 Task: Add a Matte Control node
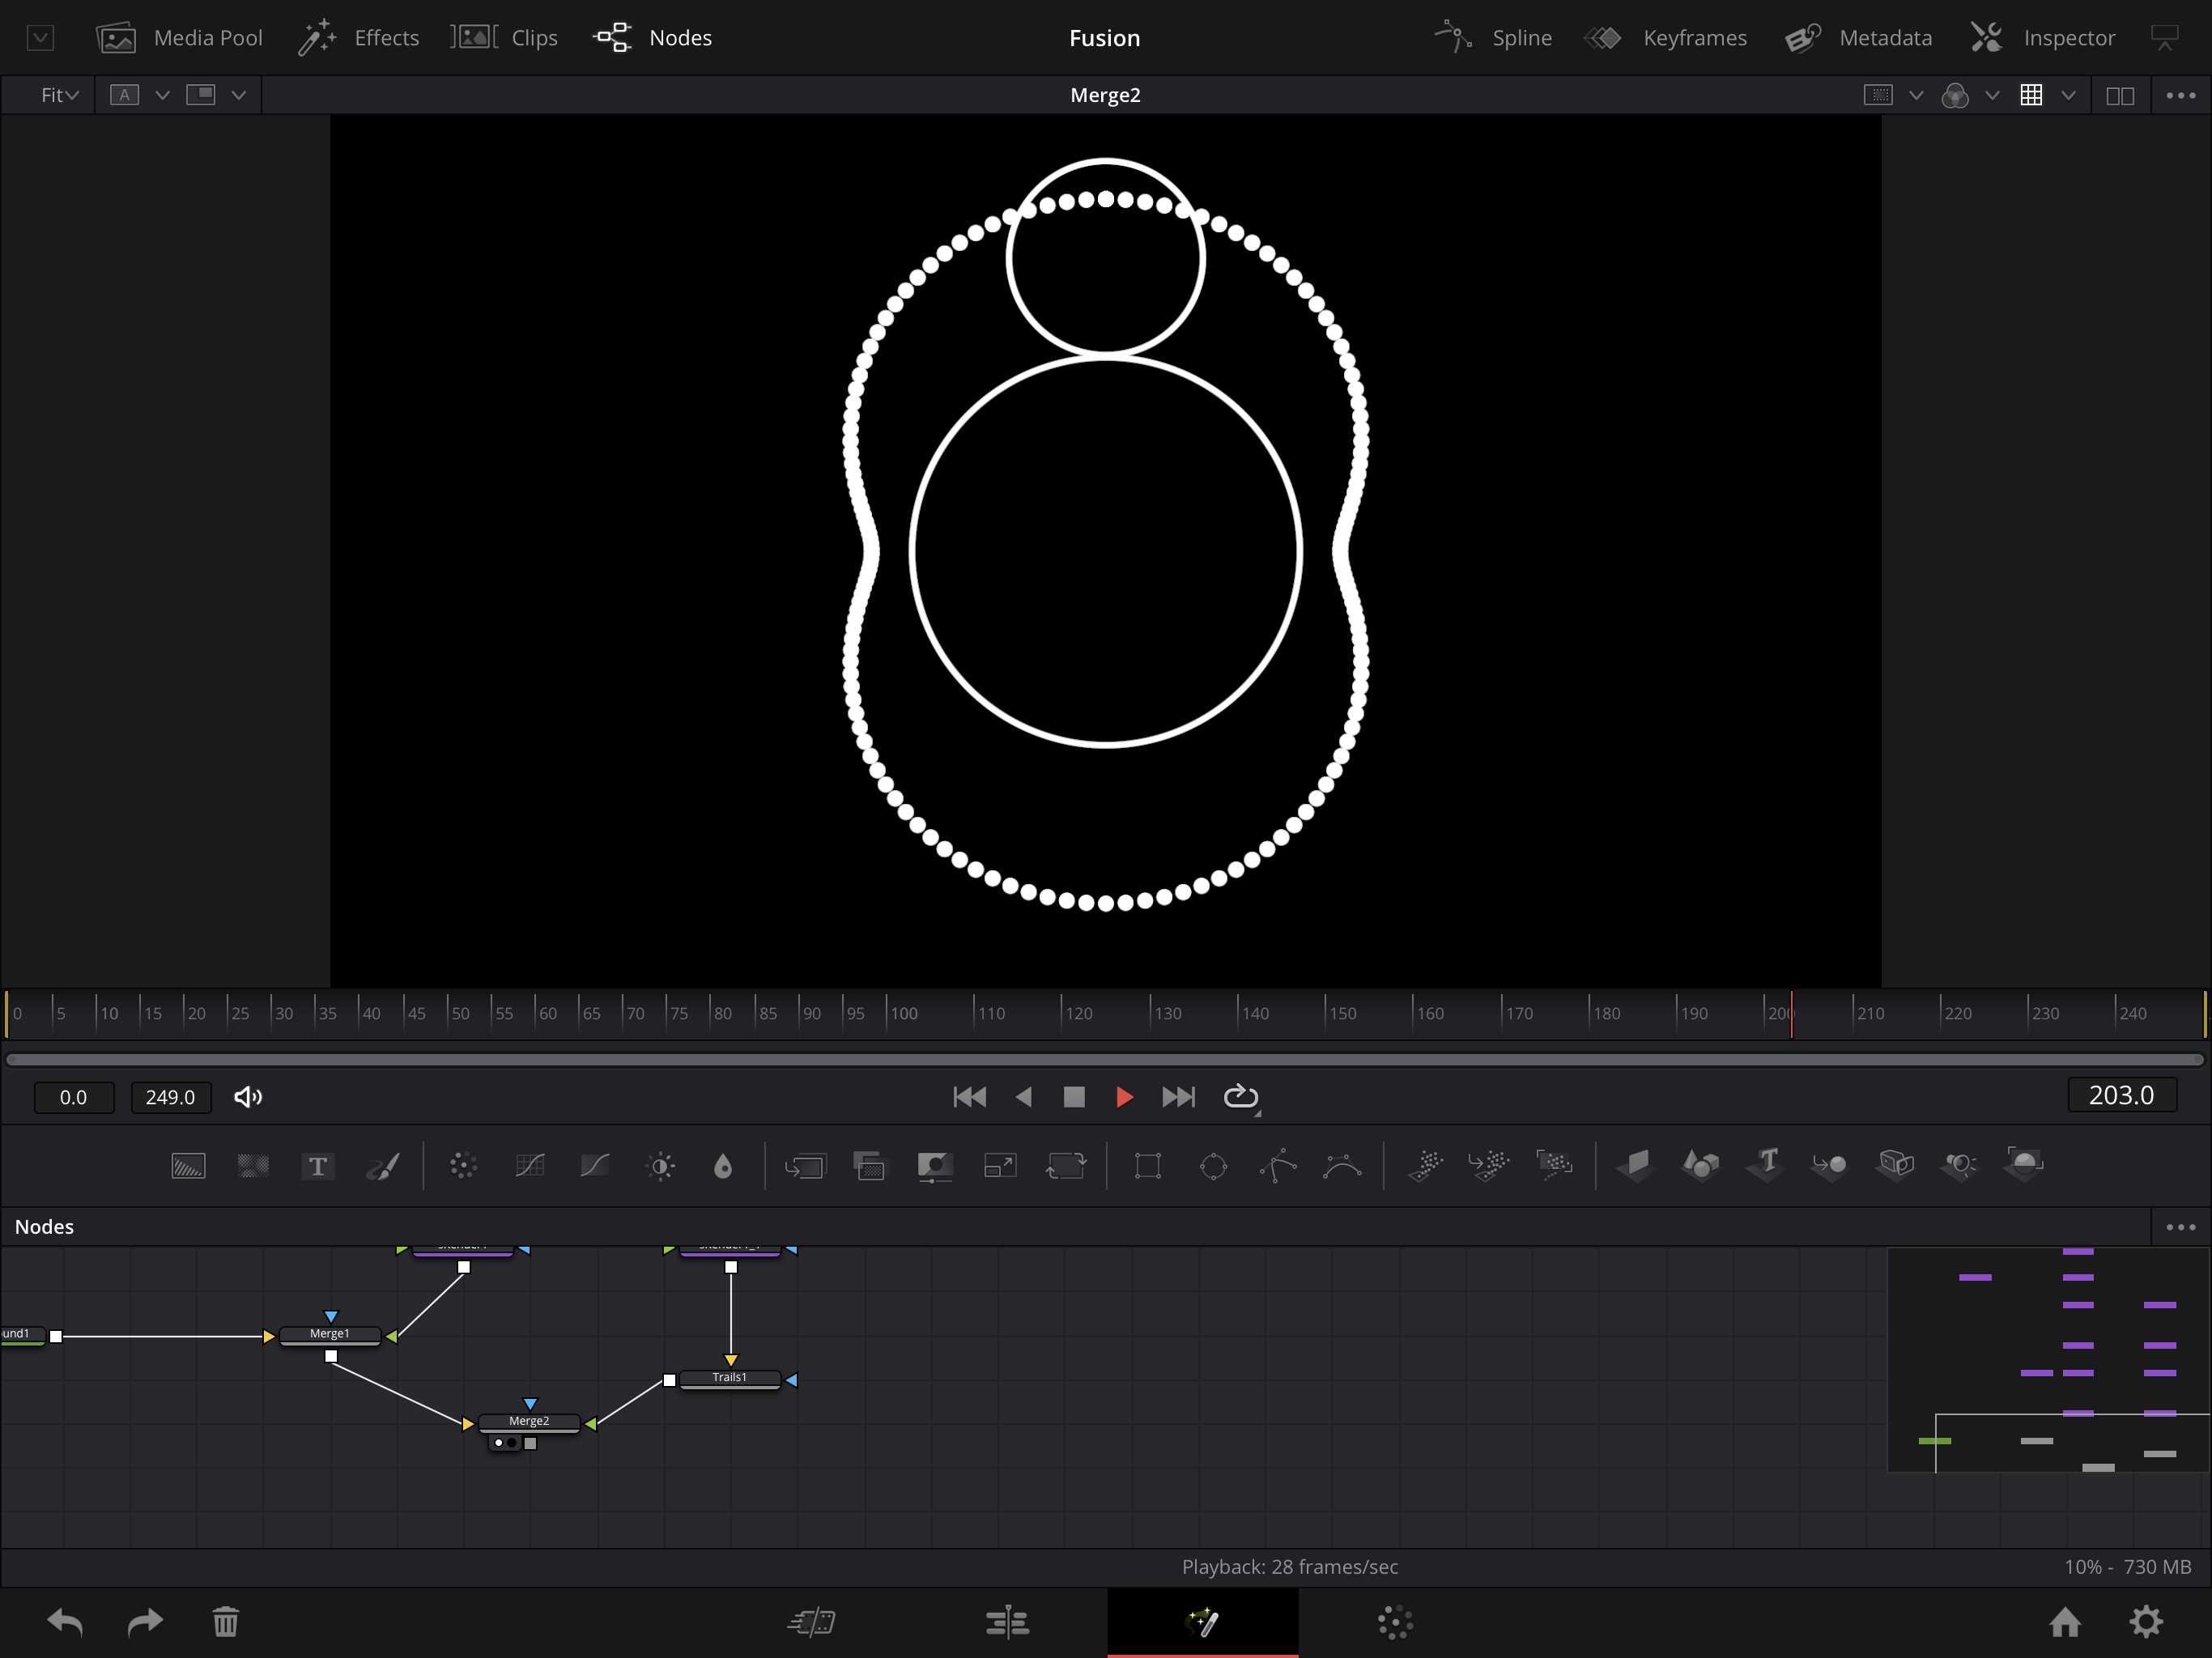tap(935, 1166)
